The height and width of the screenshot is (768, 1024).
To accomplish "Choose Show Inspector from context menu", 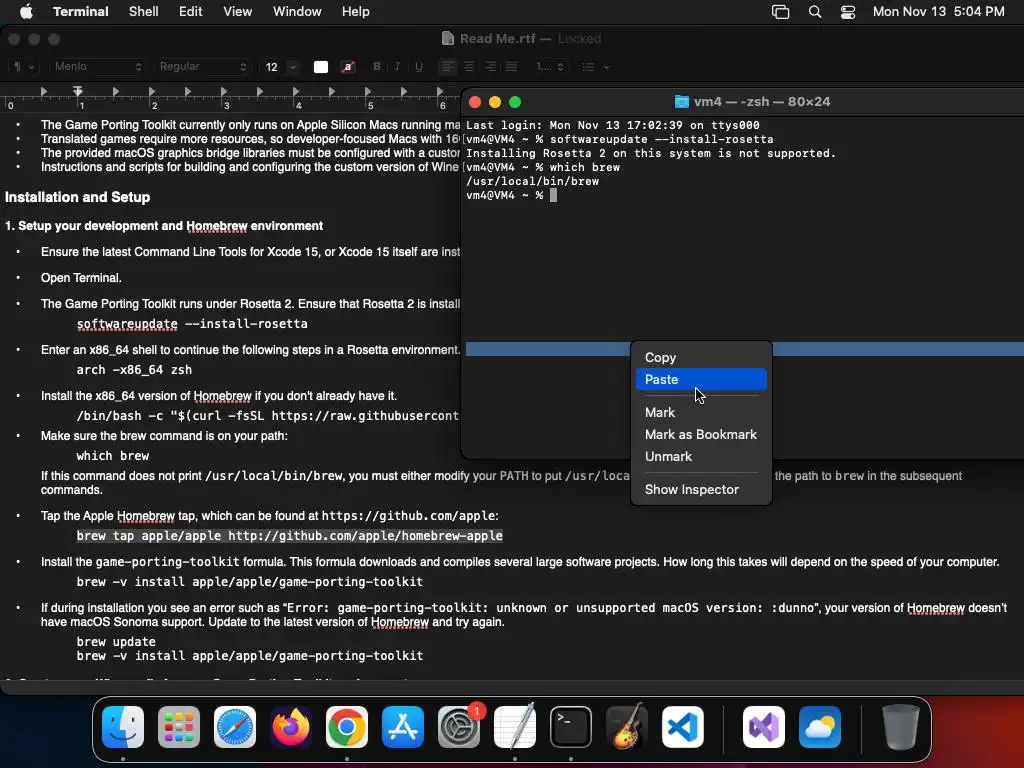I will tap(701, 489).
